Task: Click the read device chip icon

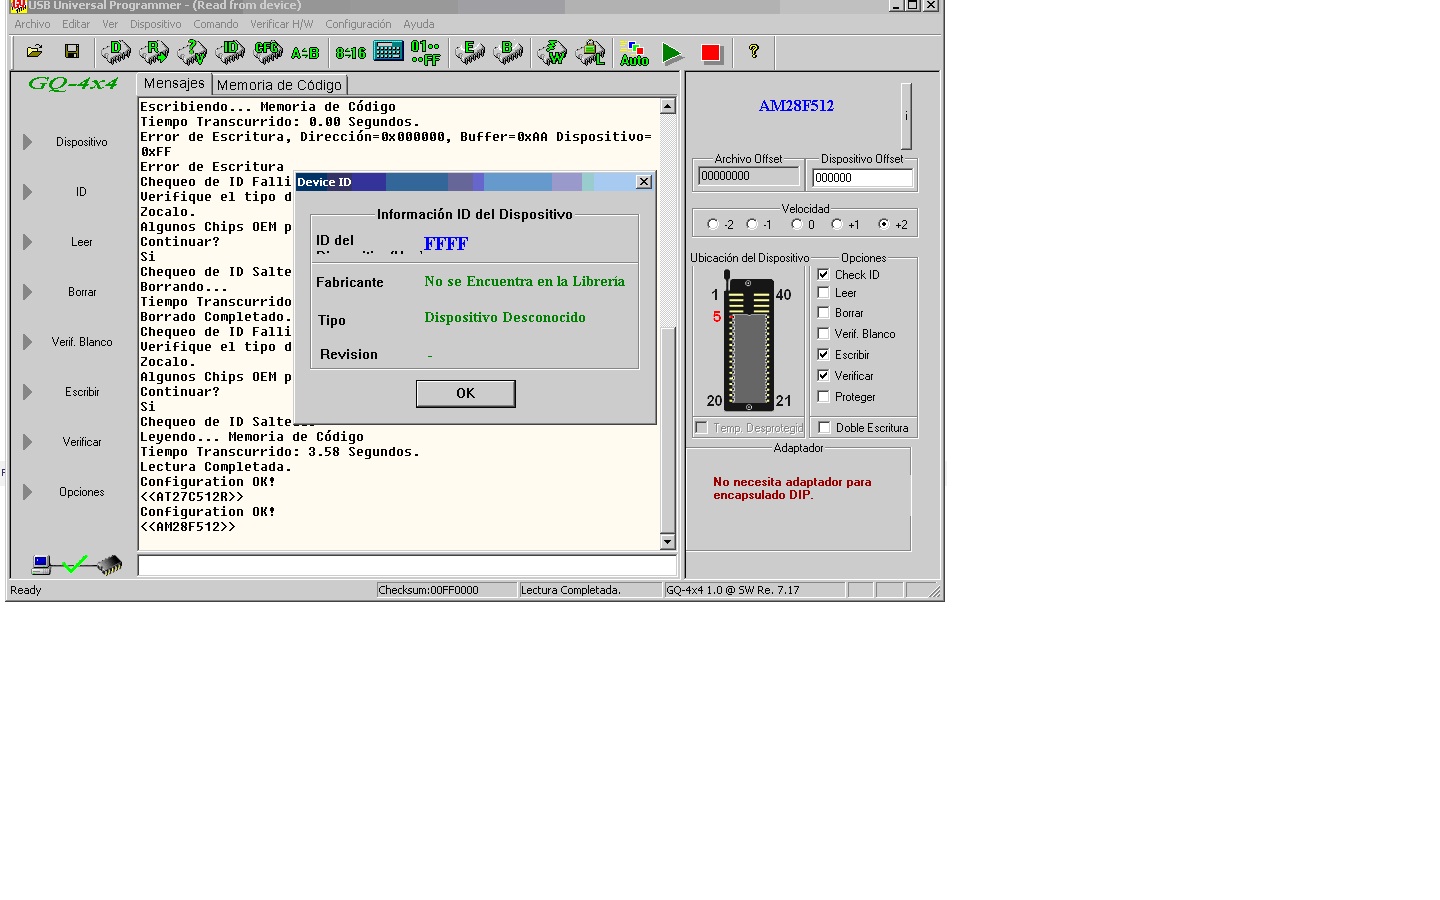Action: [x=154, y=52]
